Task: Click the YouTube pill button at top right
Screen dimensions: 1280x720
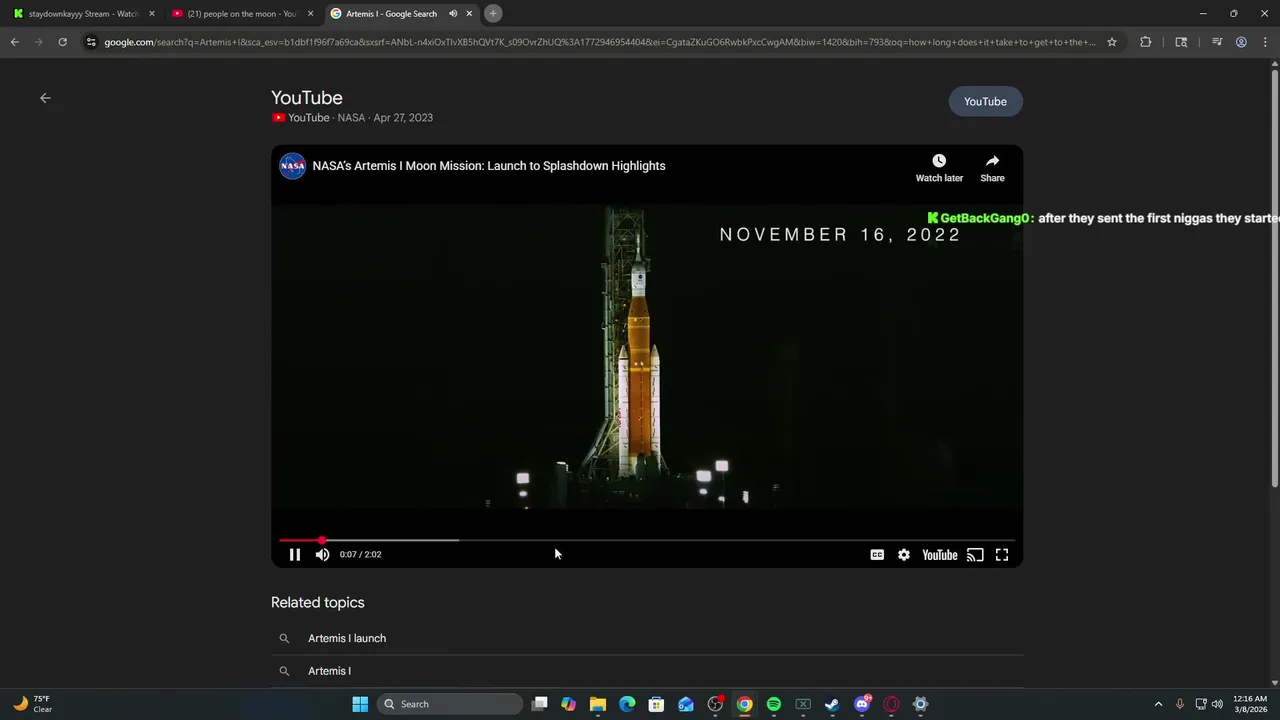Action: 985,102
